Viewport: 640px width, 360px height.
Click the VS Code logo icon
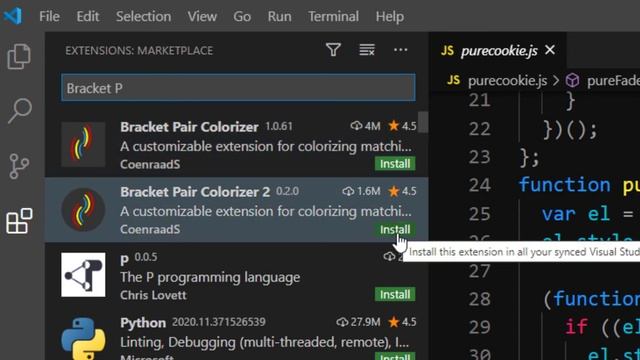[x=13, y=16]
